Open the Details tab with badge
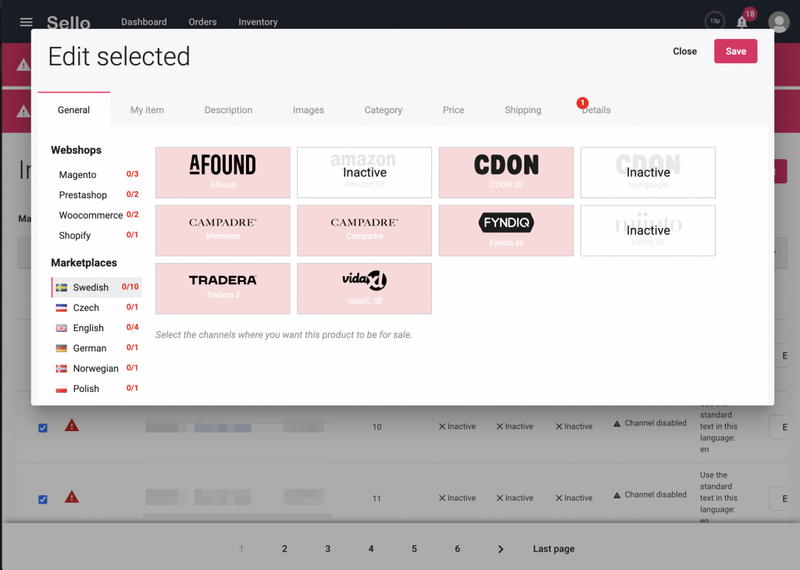 [x=596, y=110]
